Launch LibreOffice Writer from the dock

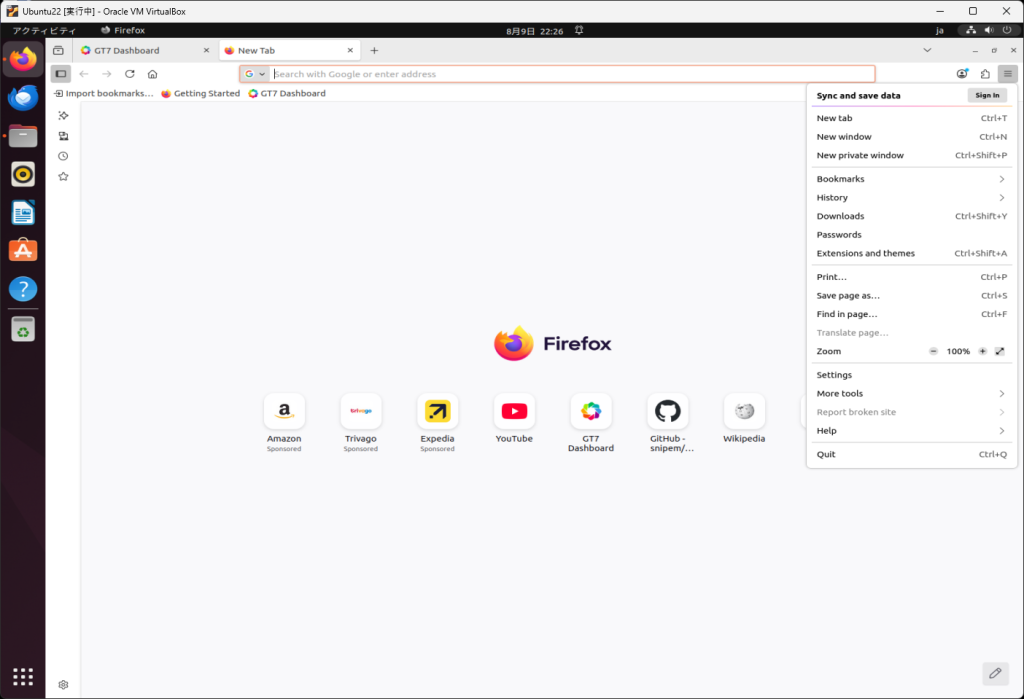coord(23,212)
